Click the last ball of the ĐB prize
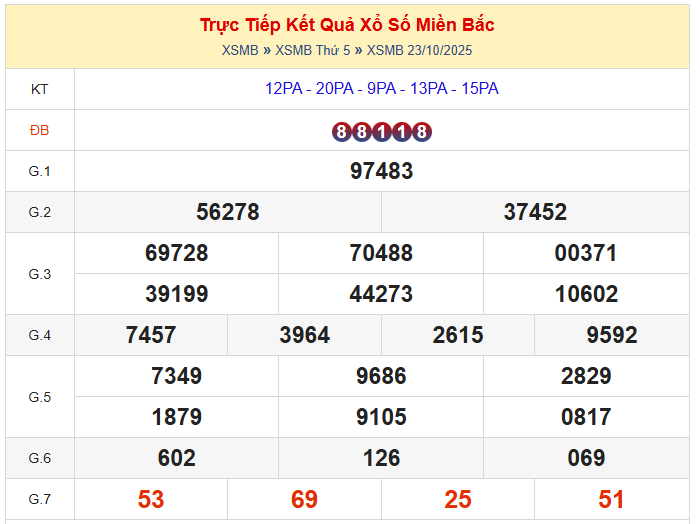This screenshot has height=524, width=700. [422, 131]
